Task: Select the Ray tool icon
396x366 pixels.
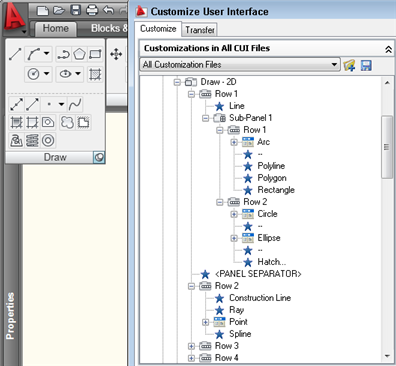Action: tap(32, 105)
